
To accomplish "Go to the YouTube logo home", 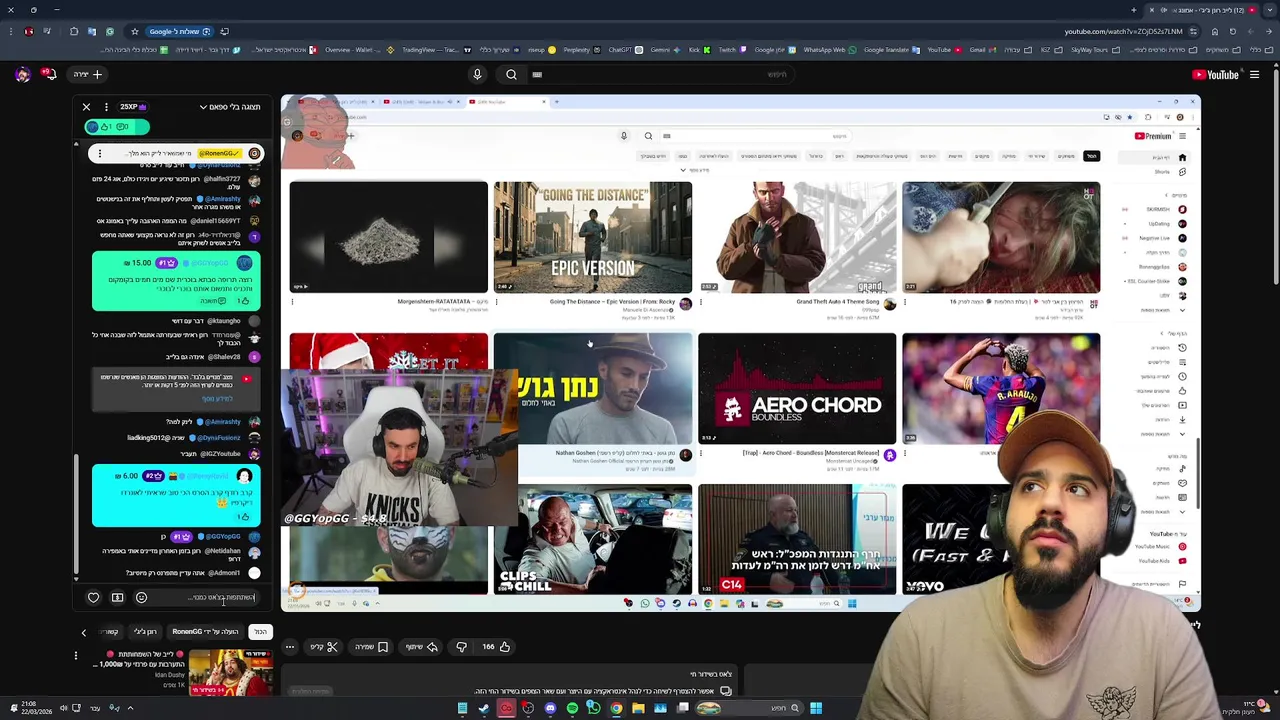I will [x=1216, y=74].
